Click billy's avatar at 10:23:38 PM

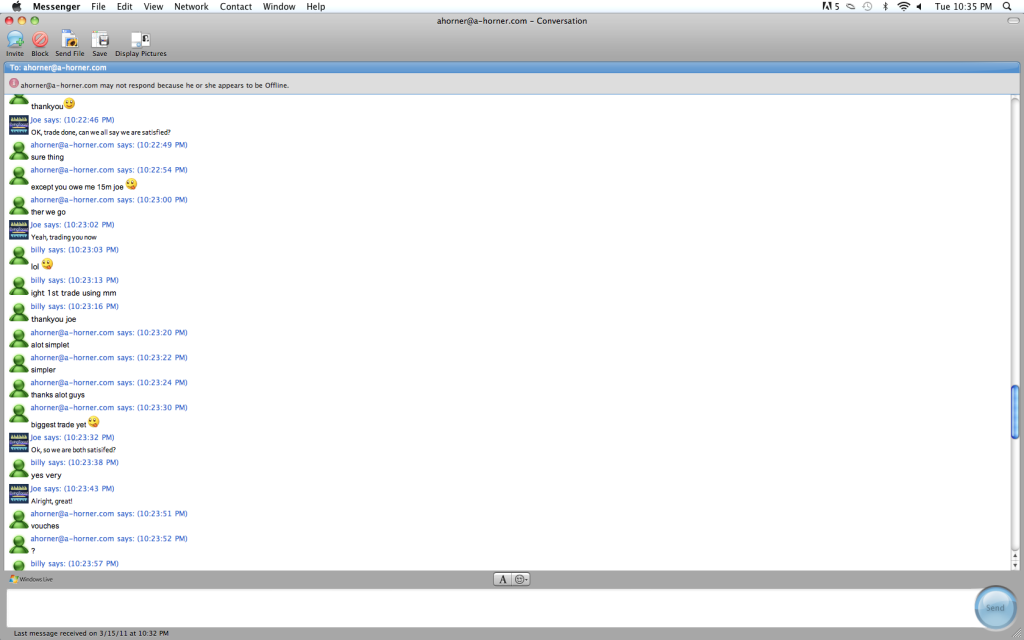pos(18,468)
